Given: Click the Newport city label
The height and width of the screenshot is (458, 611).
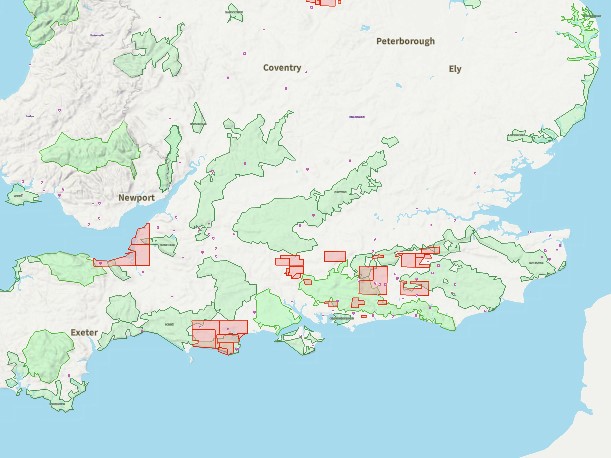Looking at the screenshot, I should pyautogui.click(x=136, y=198).
